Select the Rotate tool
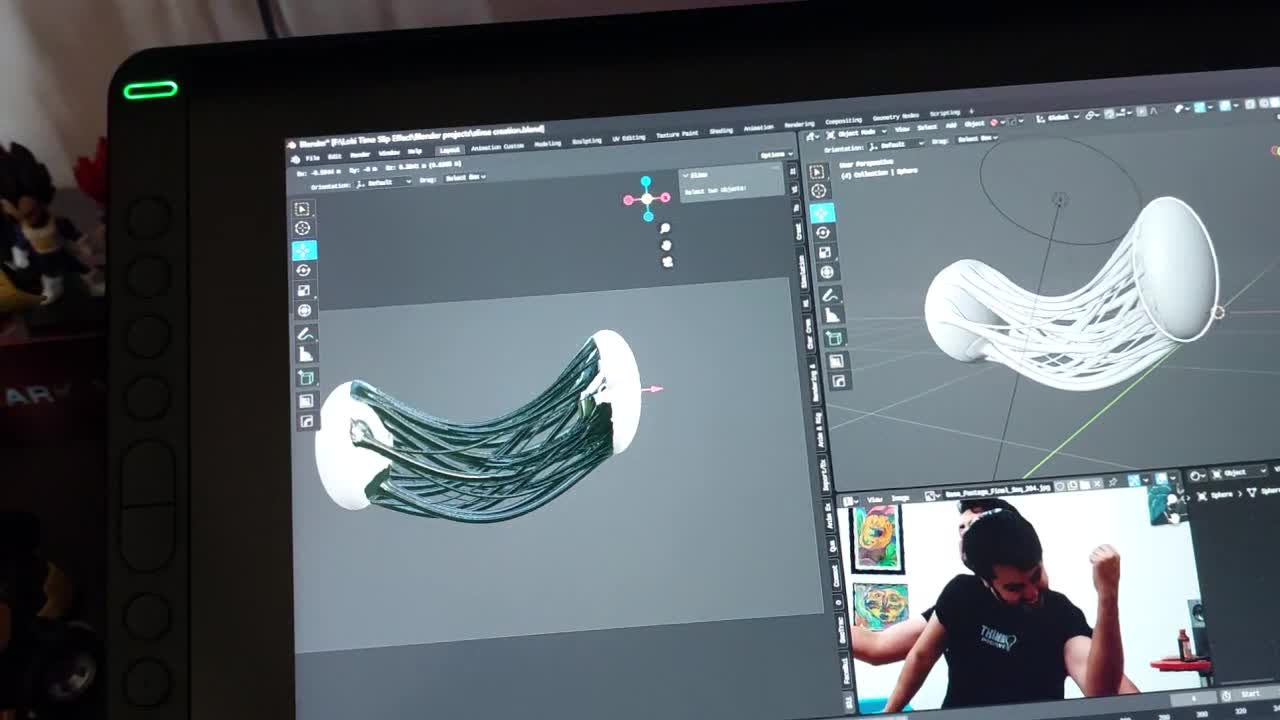This screenshot has height=720, width=1280. point(305,270)
